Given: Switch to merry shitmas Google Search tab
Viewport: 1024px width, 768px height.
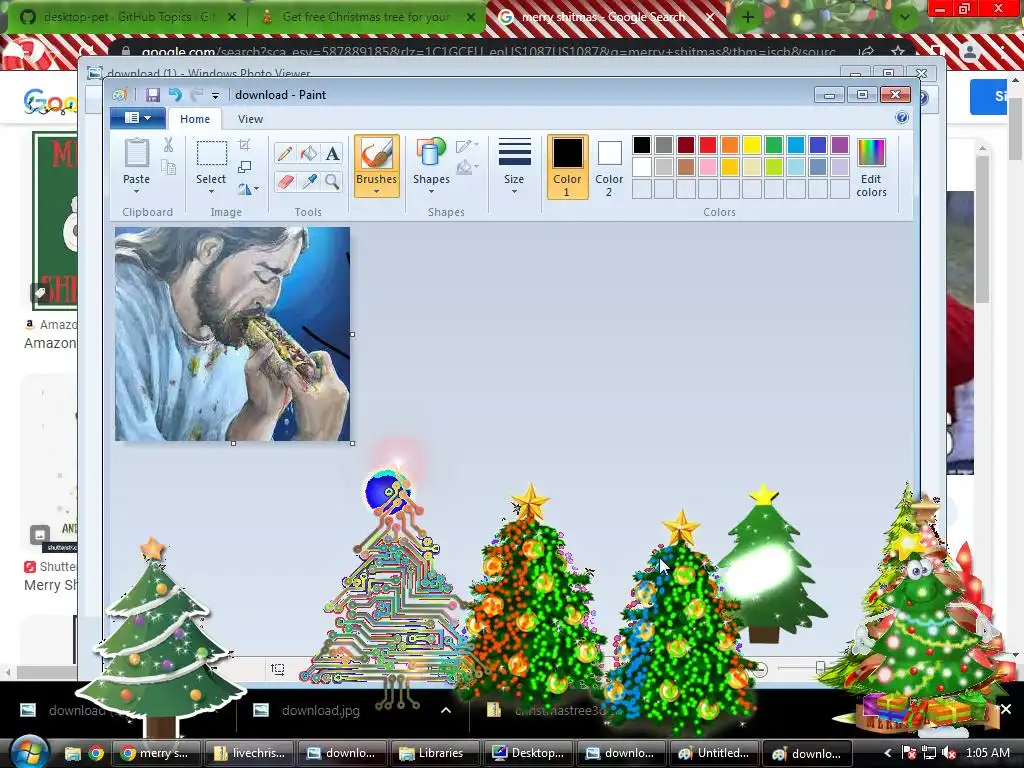Looking at the screenshot, I should pos(606,17).
